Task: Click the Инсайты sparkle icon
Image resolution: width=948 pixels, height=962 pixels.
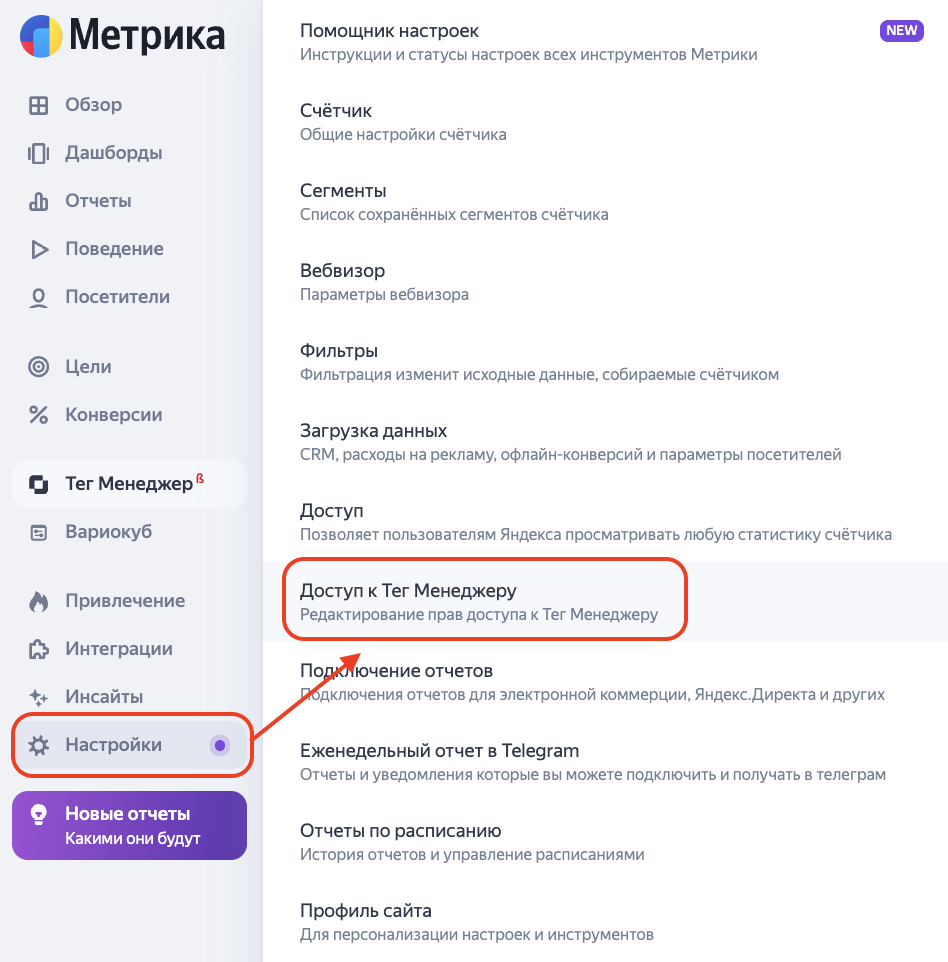Action: 38,697
